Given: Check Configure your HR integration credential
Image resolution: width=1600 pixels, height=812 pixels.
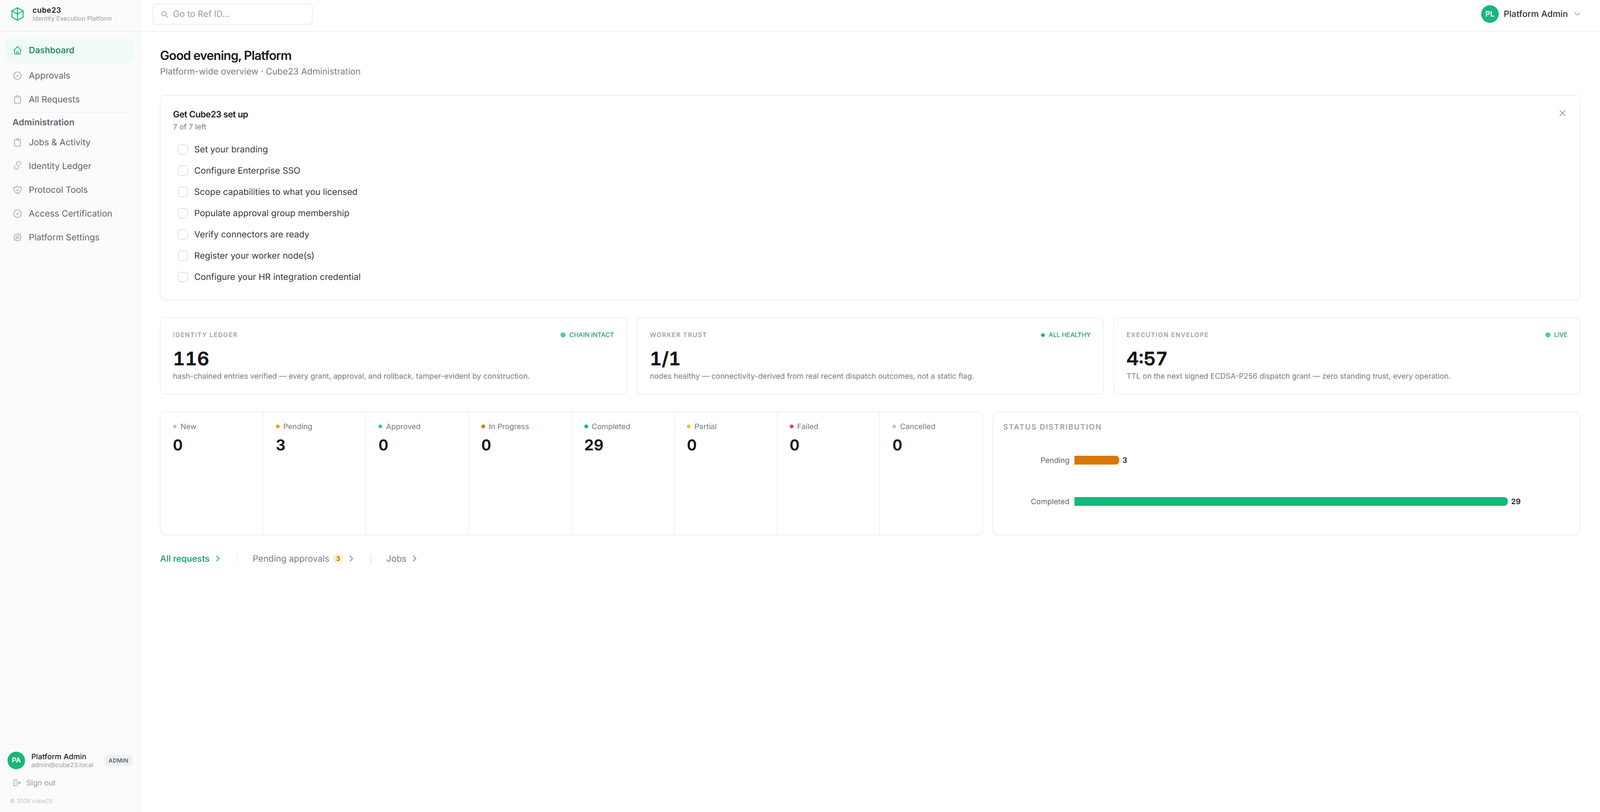Looking at the screenshot, I should 183,277.
